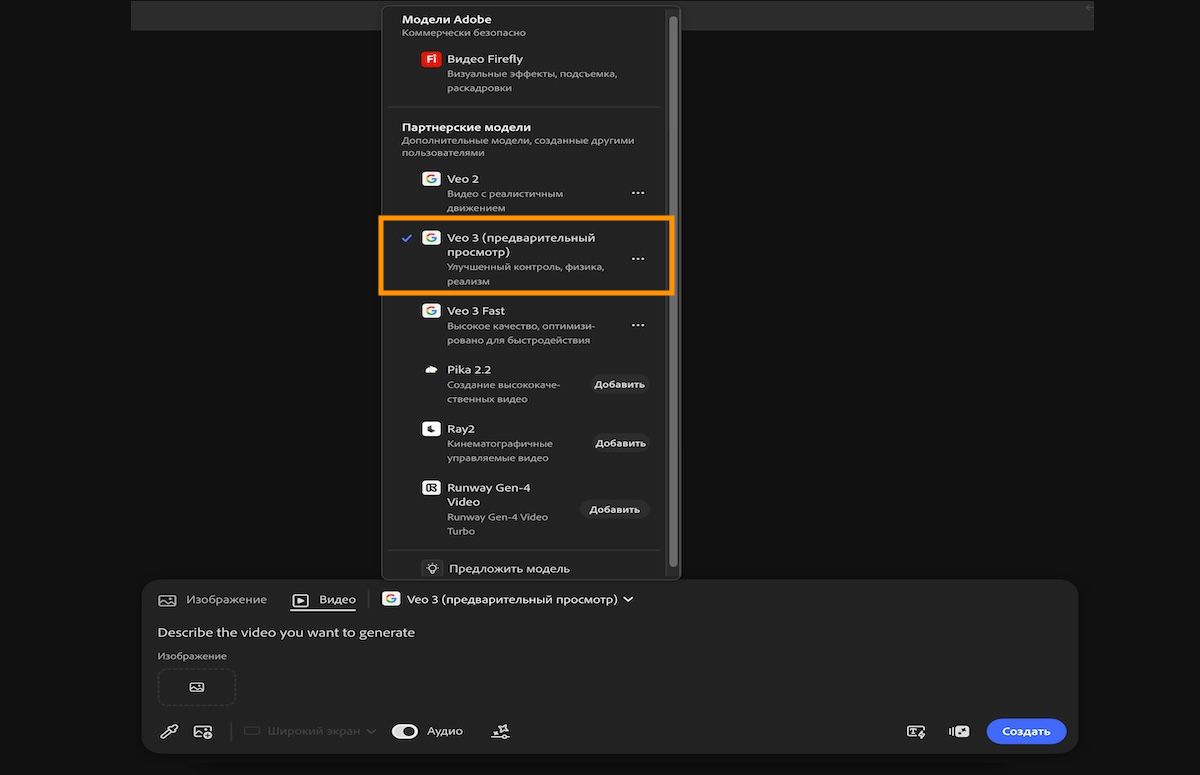Open the generation settings sliders icon
This screenshot has height=775, width=1200.
point(502,732)
